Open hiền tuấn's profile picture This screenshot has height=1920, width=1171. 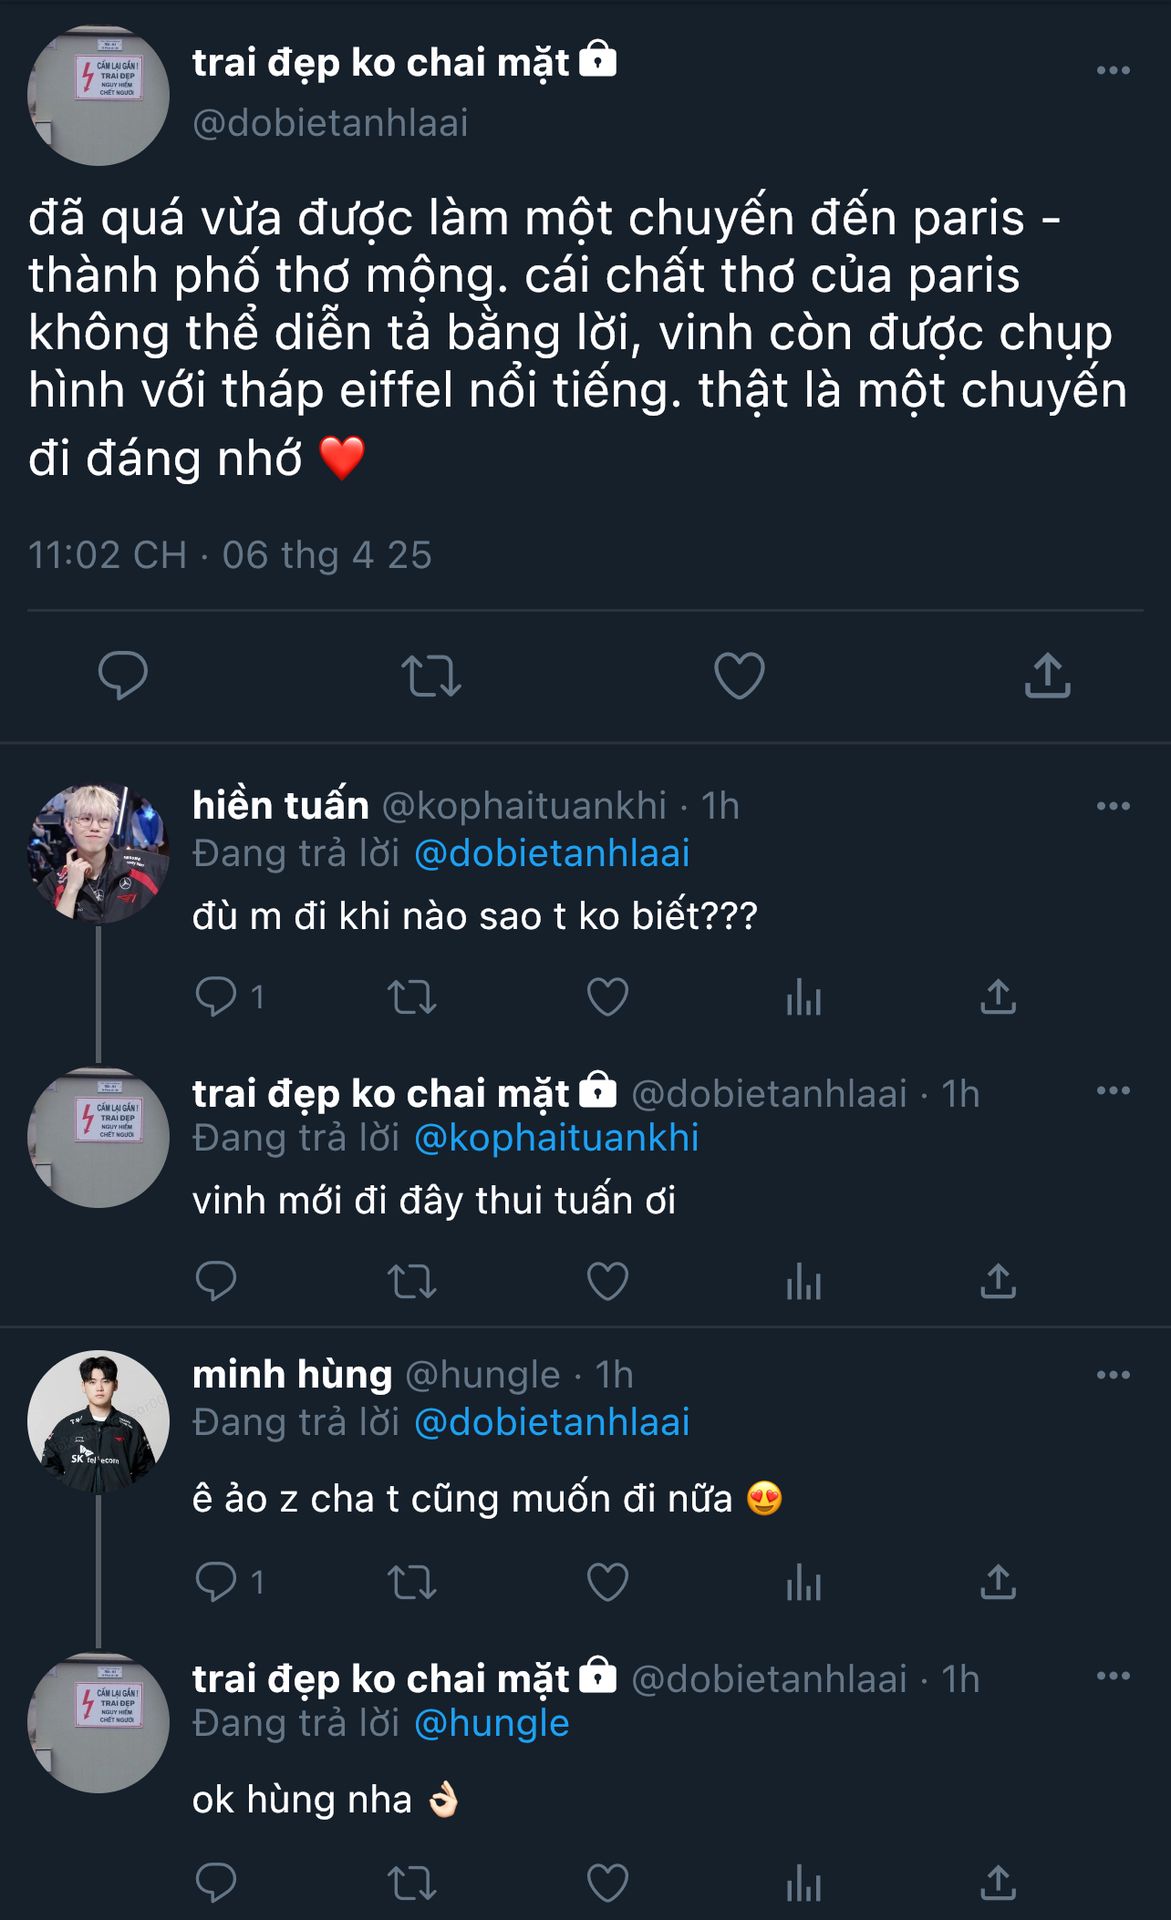[x=98, y=853]
